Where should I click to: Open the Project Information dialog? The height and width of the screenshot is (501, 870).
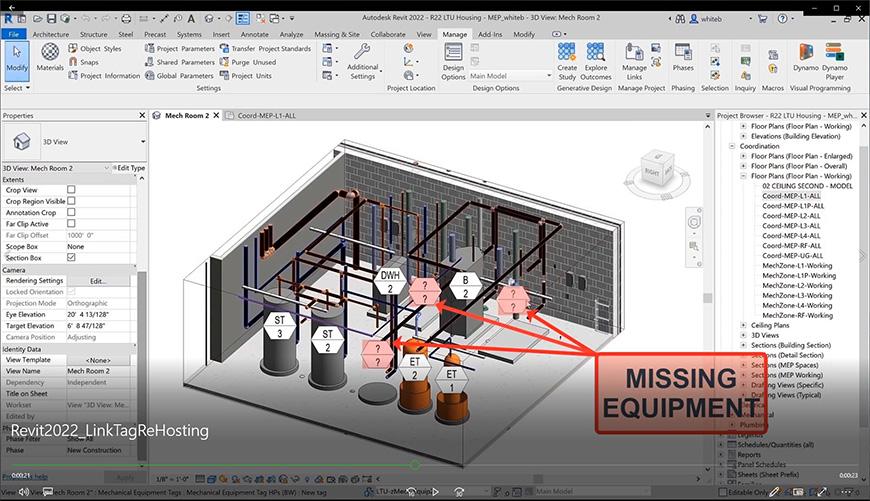104,75
